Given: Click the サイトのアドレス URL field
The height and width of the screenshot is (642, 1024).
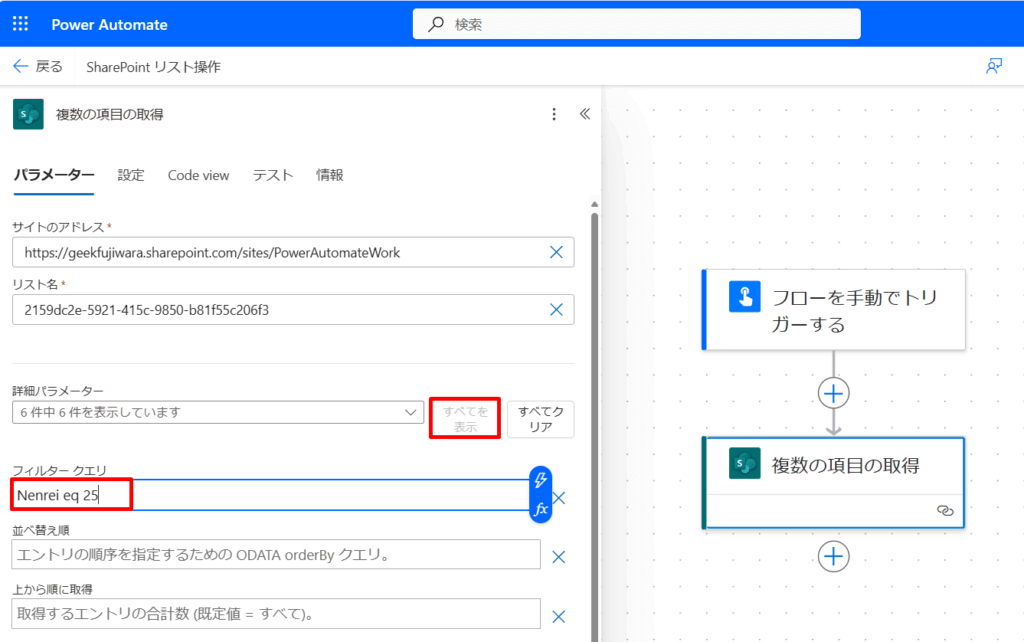Looking at the screenshot, I should click(293, 252).
